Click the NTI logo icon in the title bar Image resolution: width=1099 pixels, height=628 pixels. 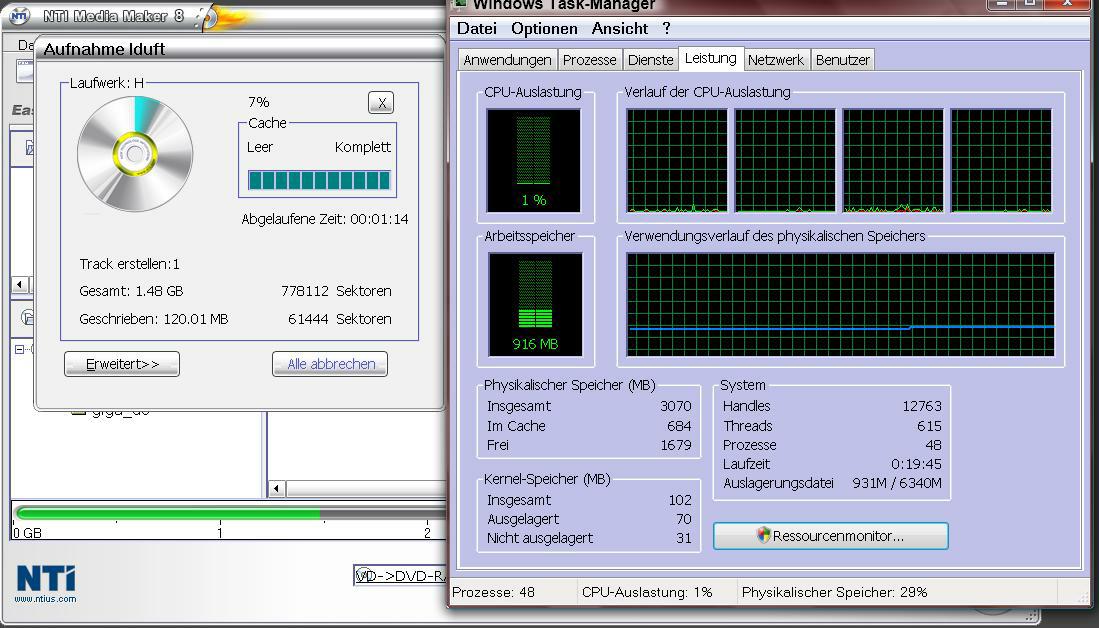(x=19, y=16)
